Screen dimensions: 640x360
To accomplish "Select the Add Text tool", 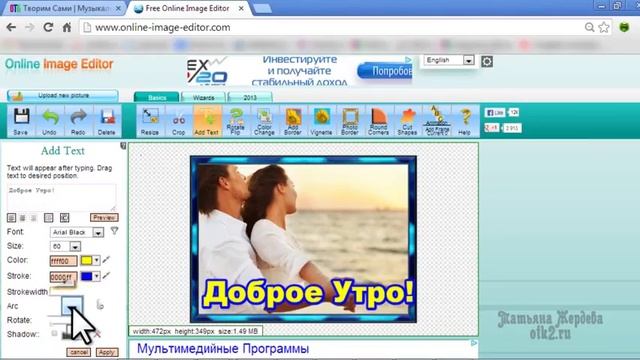I will coord(207,121).
